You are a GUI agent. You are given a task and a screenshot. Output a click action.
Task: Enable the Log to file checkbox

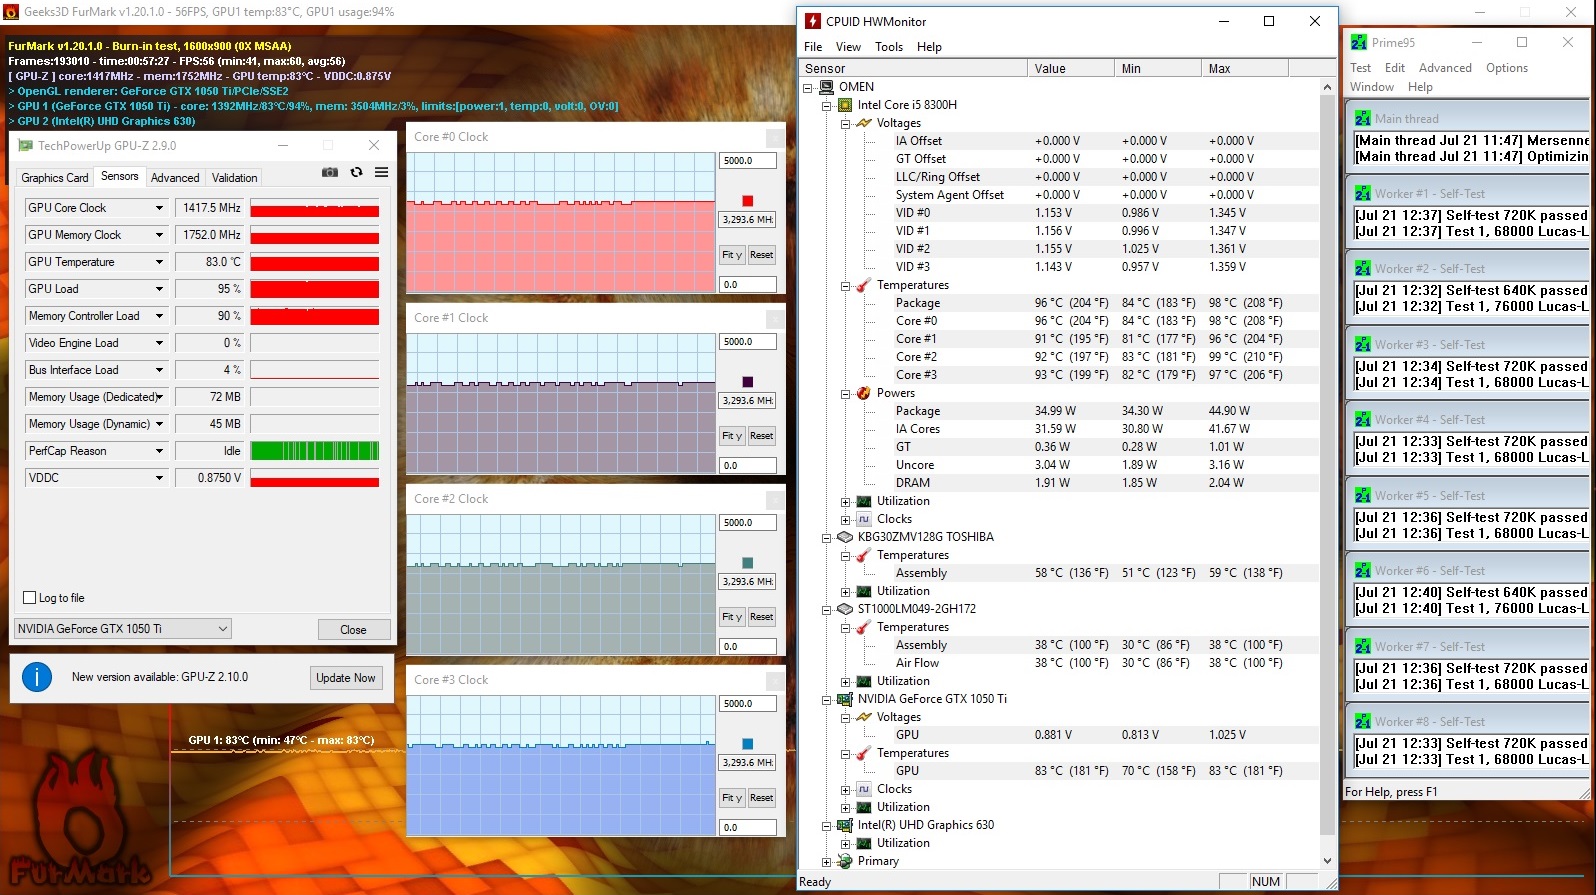[x=30, y=598]
